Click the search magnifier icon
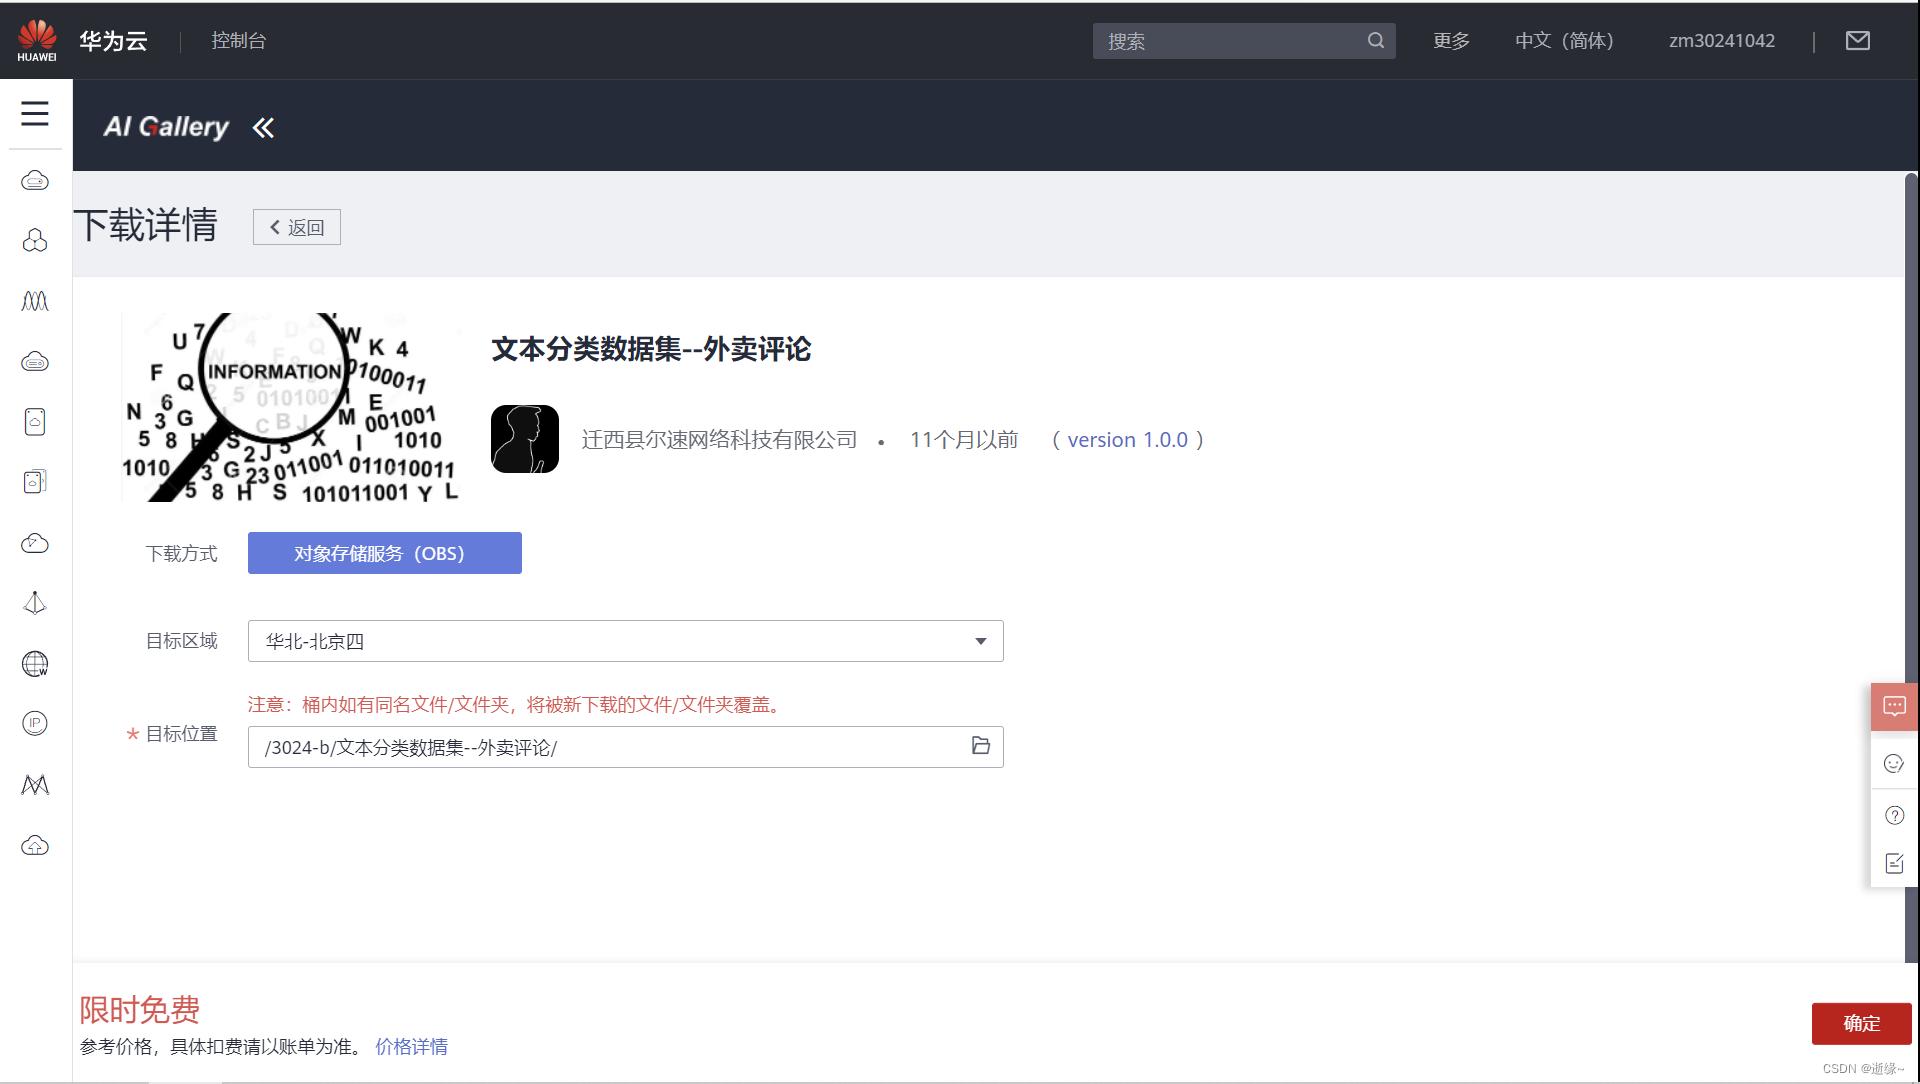Image resolution: width=1920 pixels, height=1084 pixels. [1376, 41]
